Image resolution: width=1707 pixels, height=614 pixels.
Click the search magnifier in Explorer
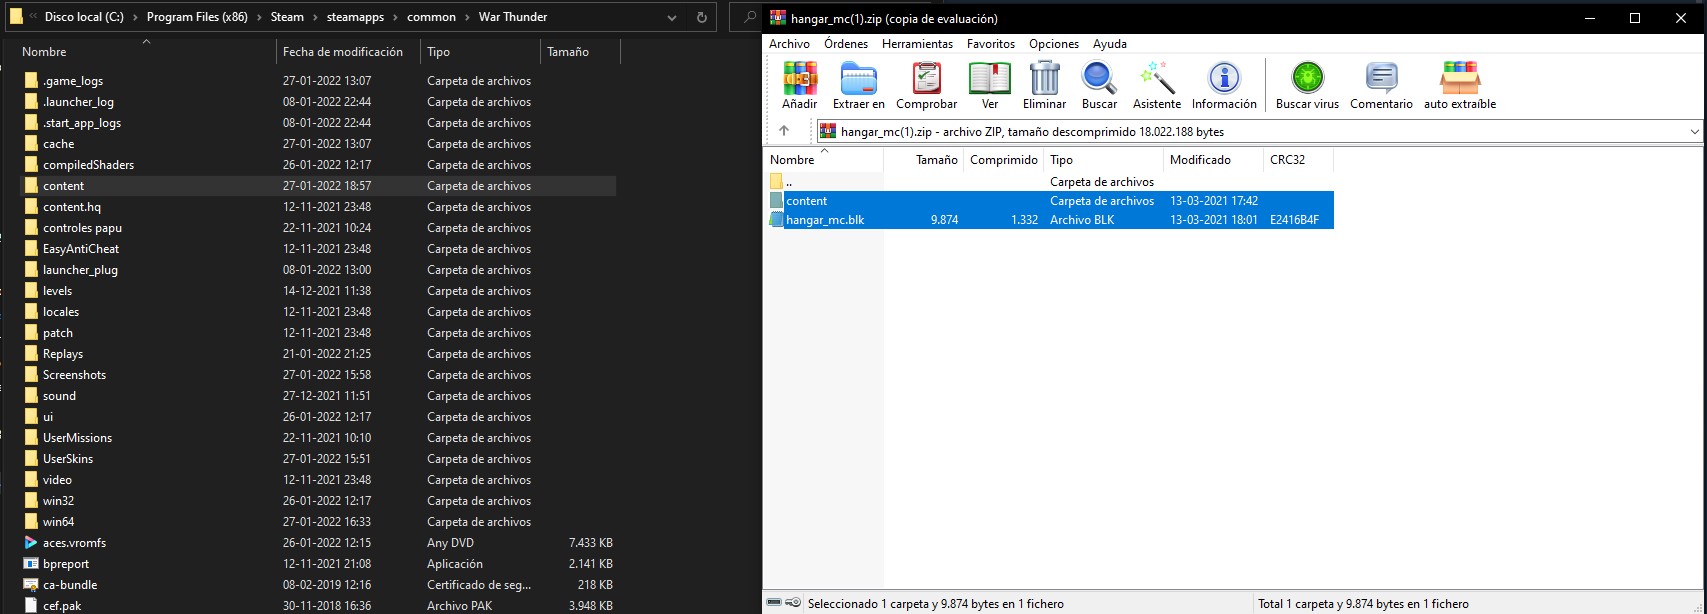tap(750, 17)
